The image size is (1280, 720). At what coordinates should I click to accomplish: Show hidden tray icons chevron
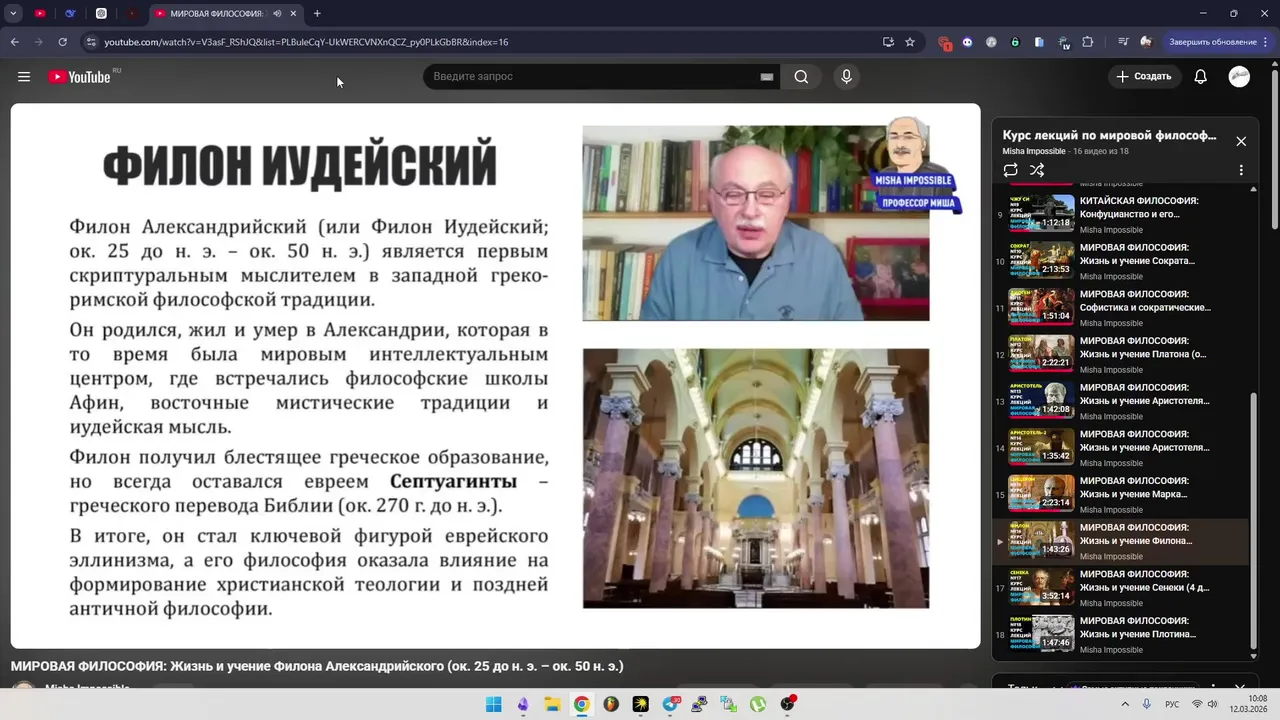[1125, 704]
